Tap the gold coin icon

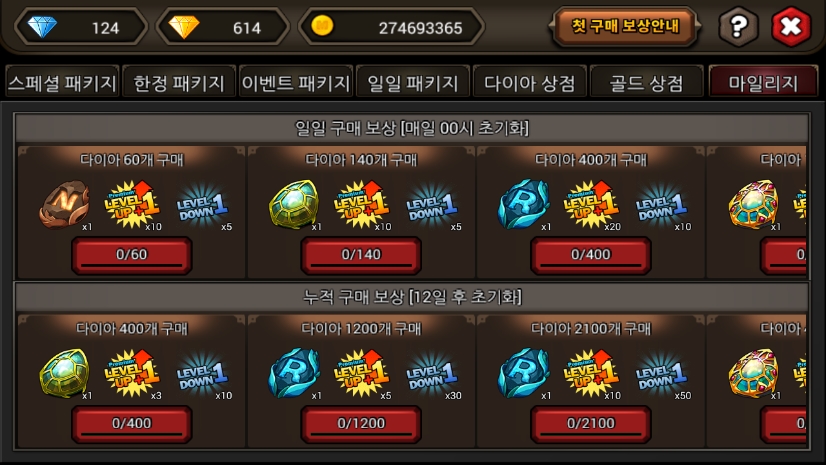coord(322,25)
